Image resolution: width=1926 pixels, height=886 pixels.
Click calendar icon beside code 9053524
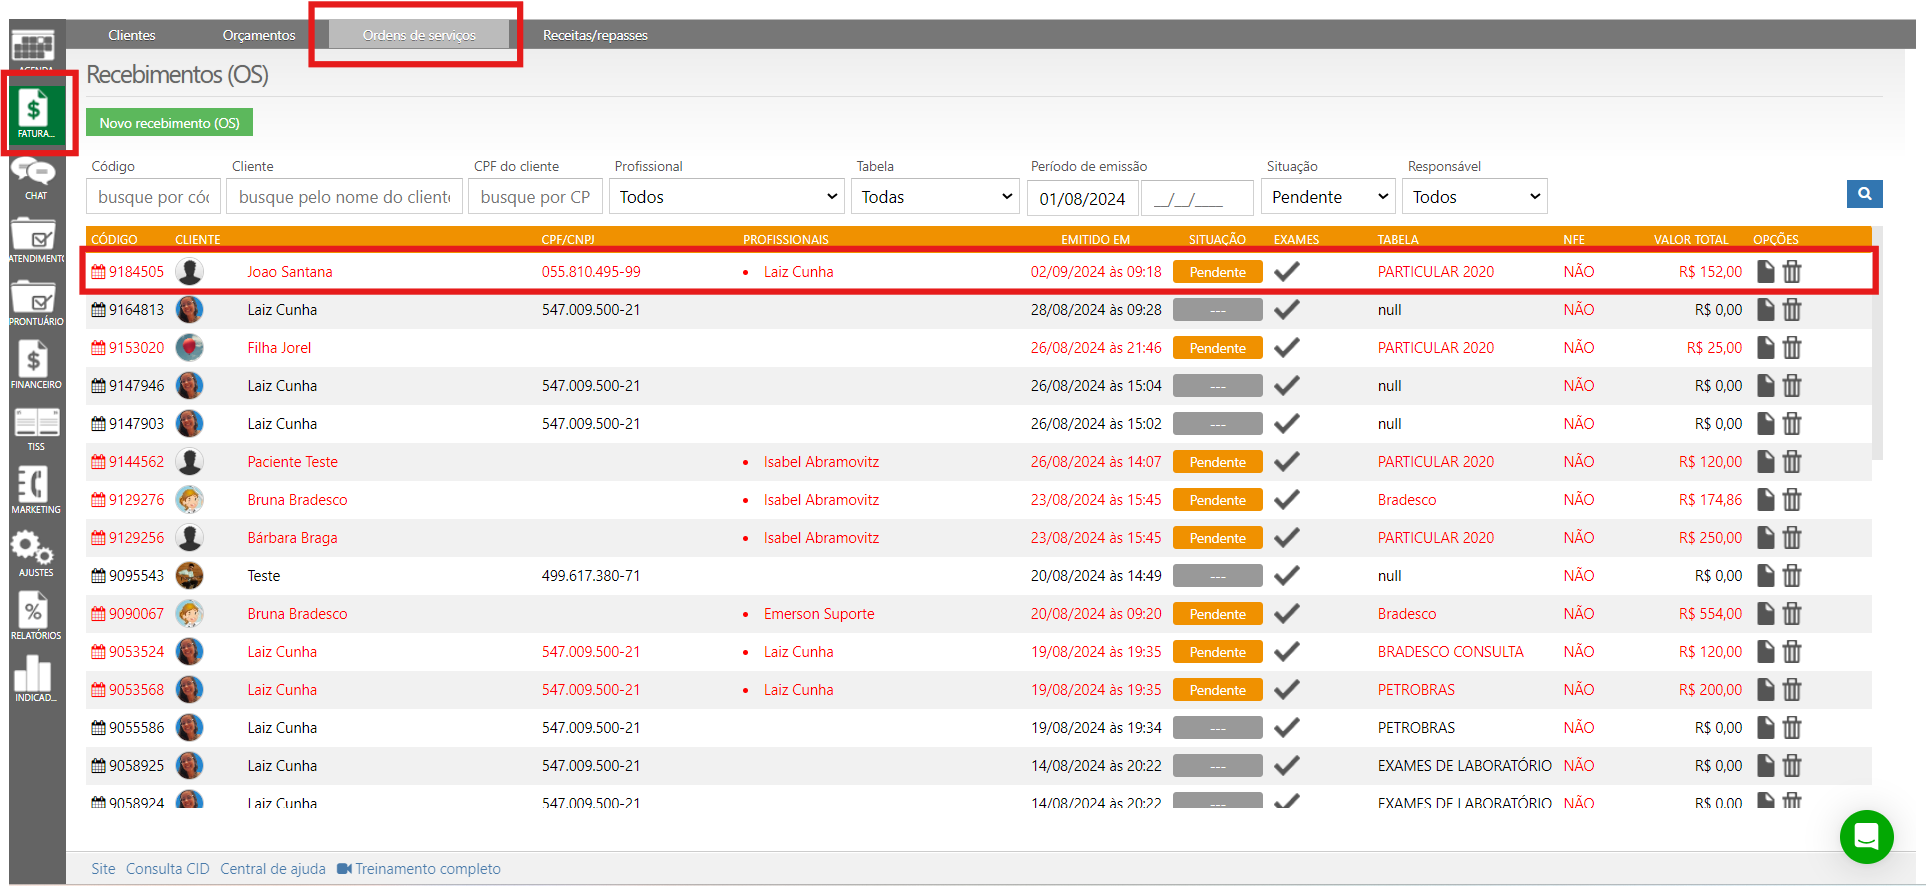[x=98, y=652]
